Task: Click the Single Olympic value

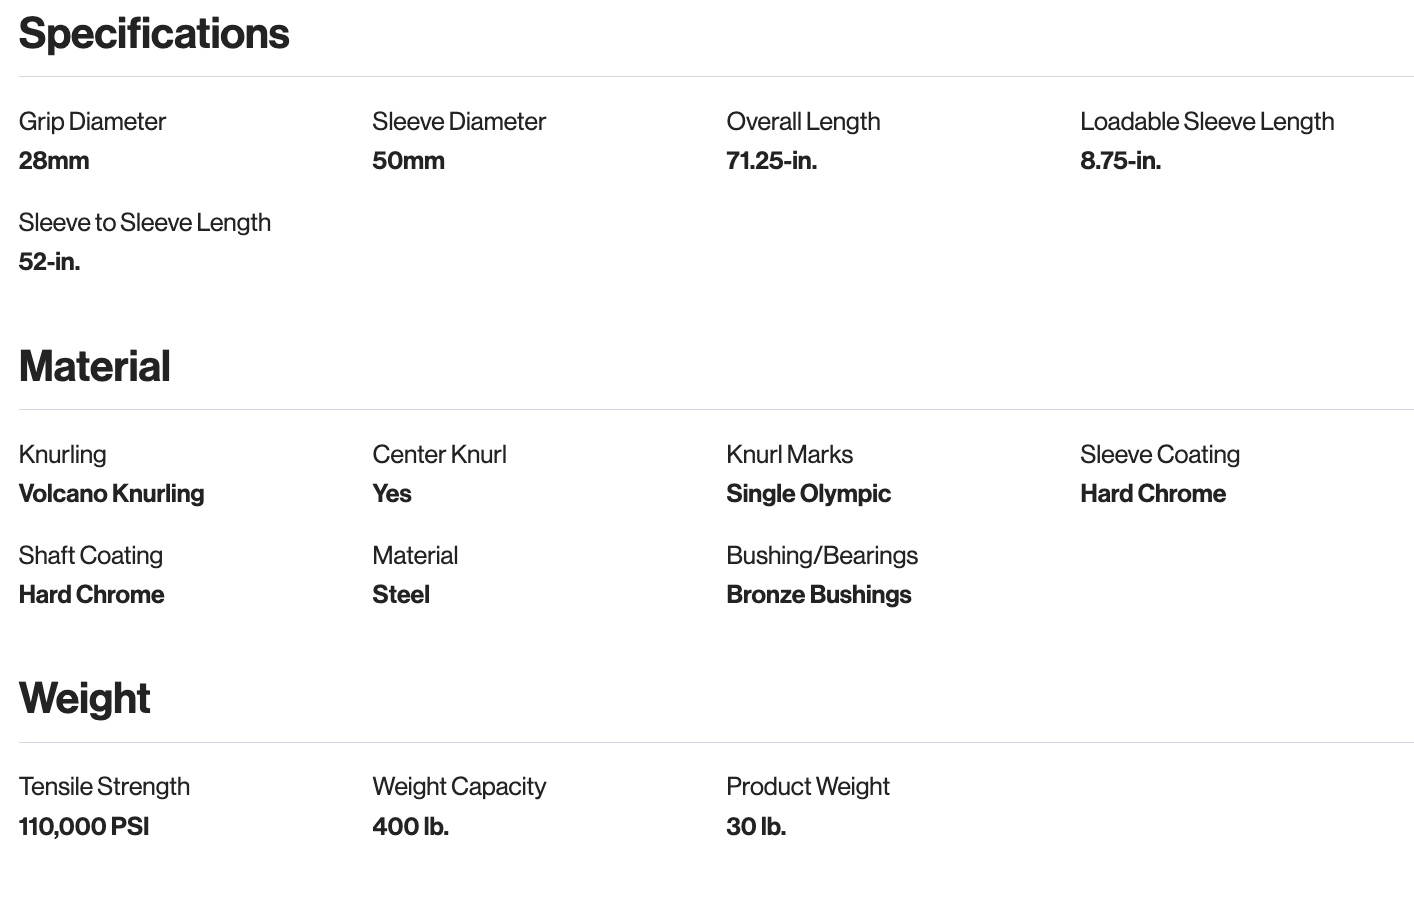Action: tap(808, 494)
